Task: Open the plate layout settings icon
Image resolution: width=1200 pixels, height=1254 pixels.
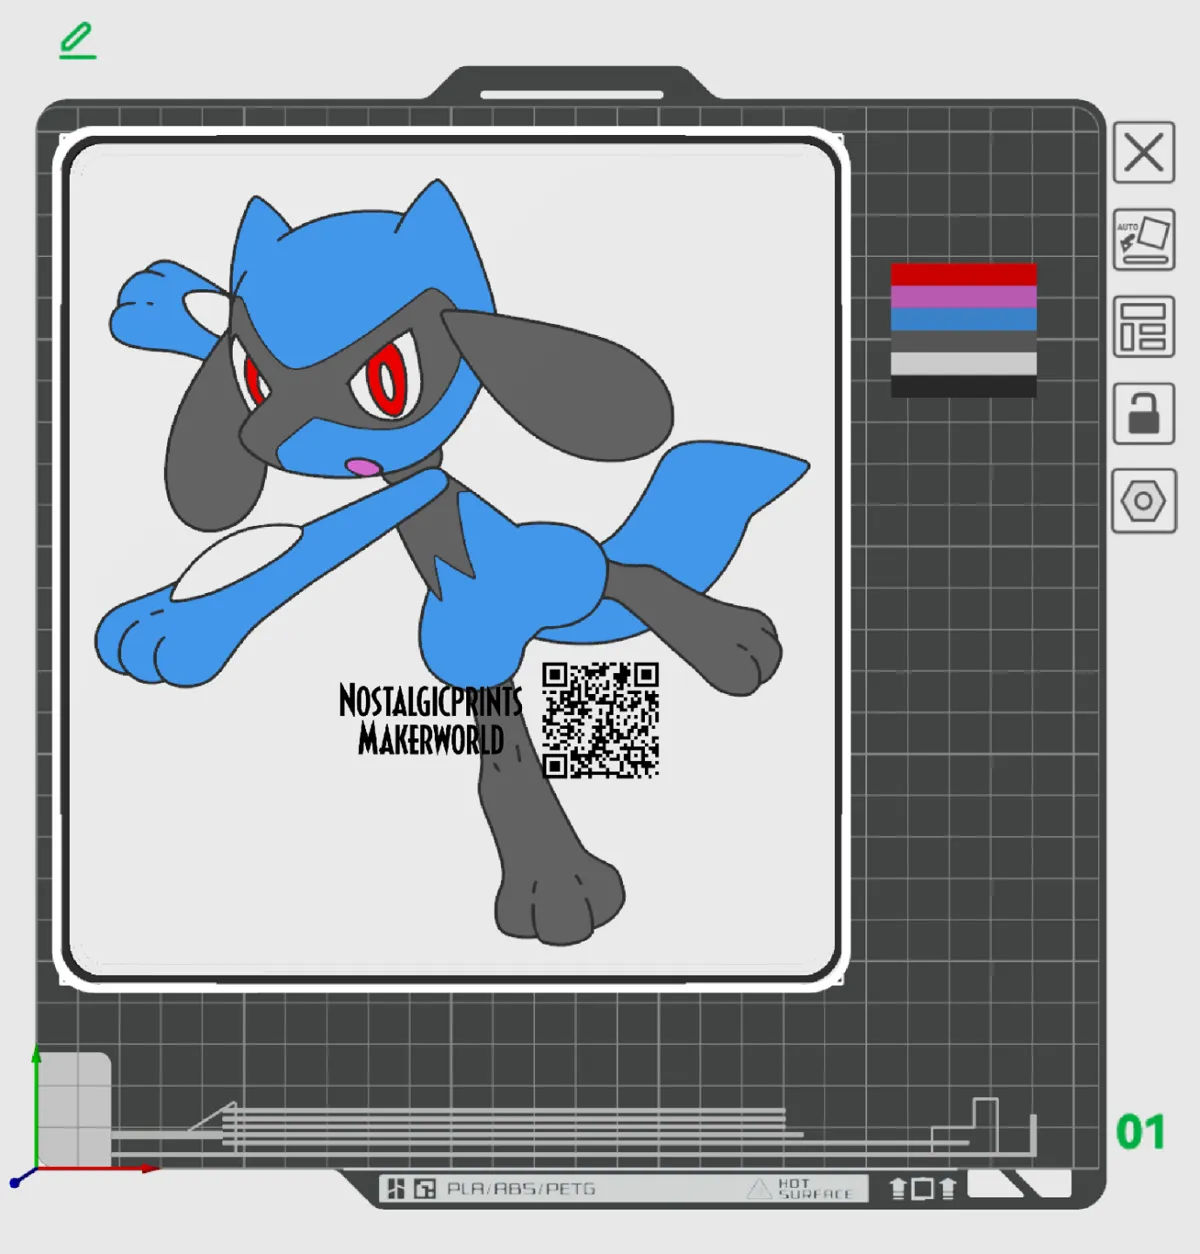Action: pyautogui.click(x=1143, y=330)
